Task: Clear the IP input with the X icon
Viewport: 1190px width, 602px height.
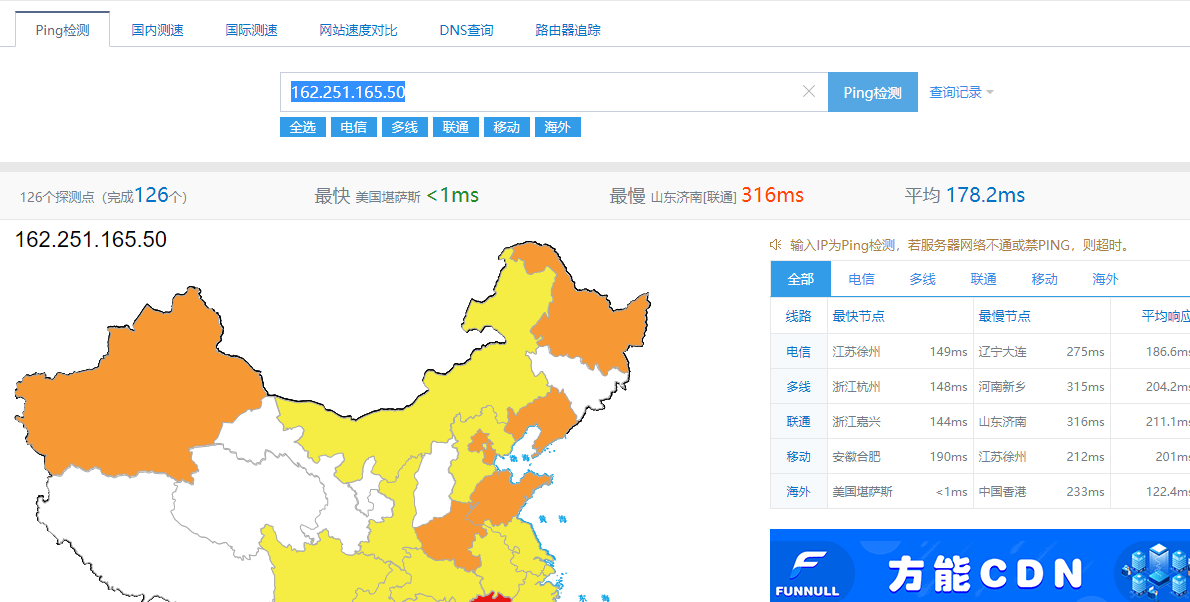Action: [809, 92]
